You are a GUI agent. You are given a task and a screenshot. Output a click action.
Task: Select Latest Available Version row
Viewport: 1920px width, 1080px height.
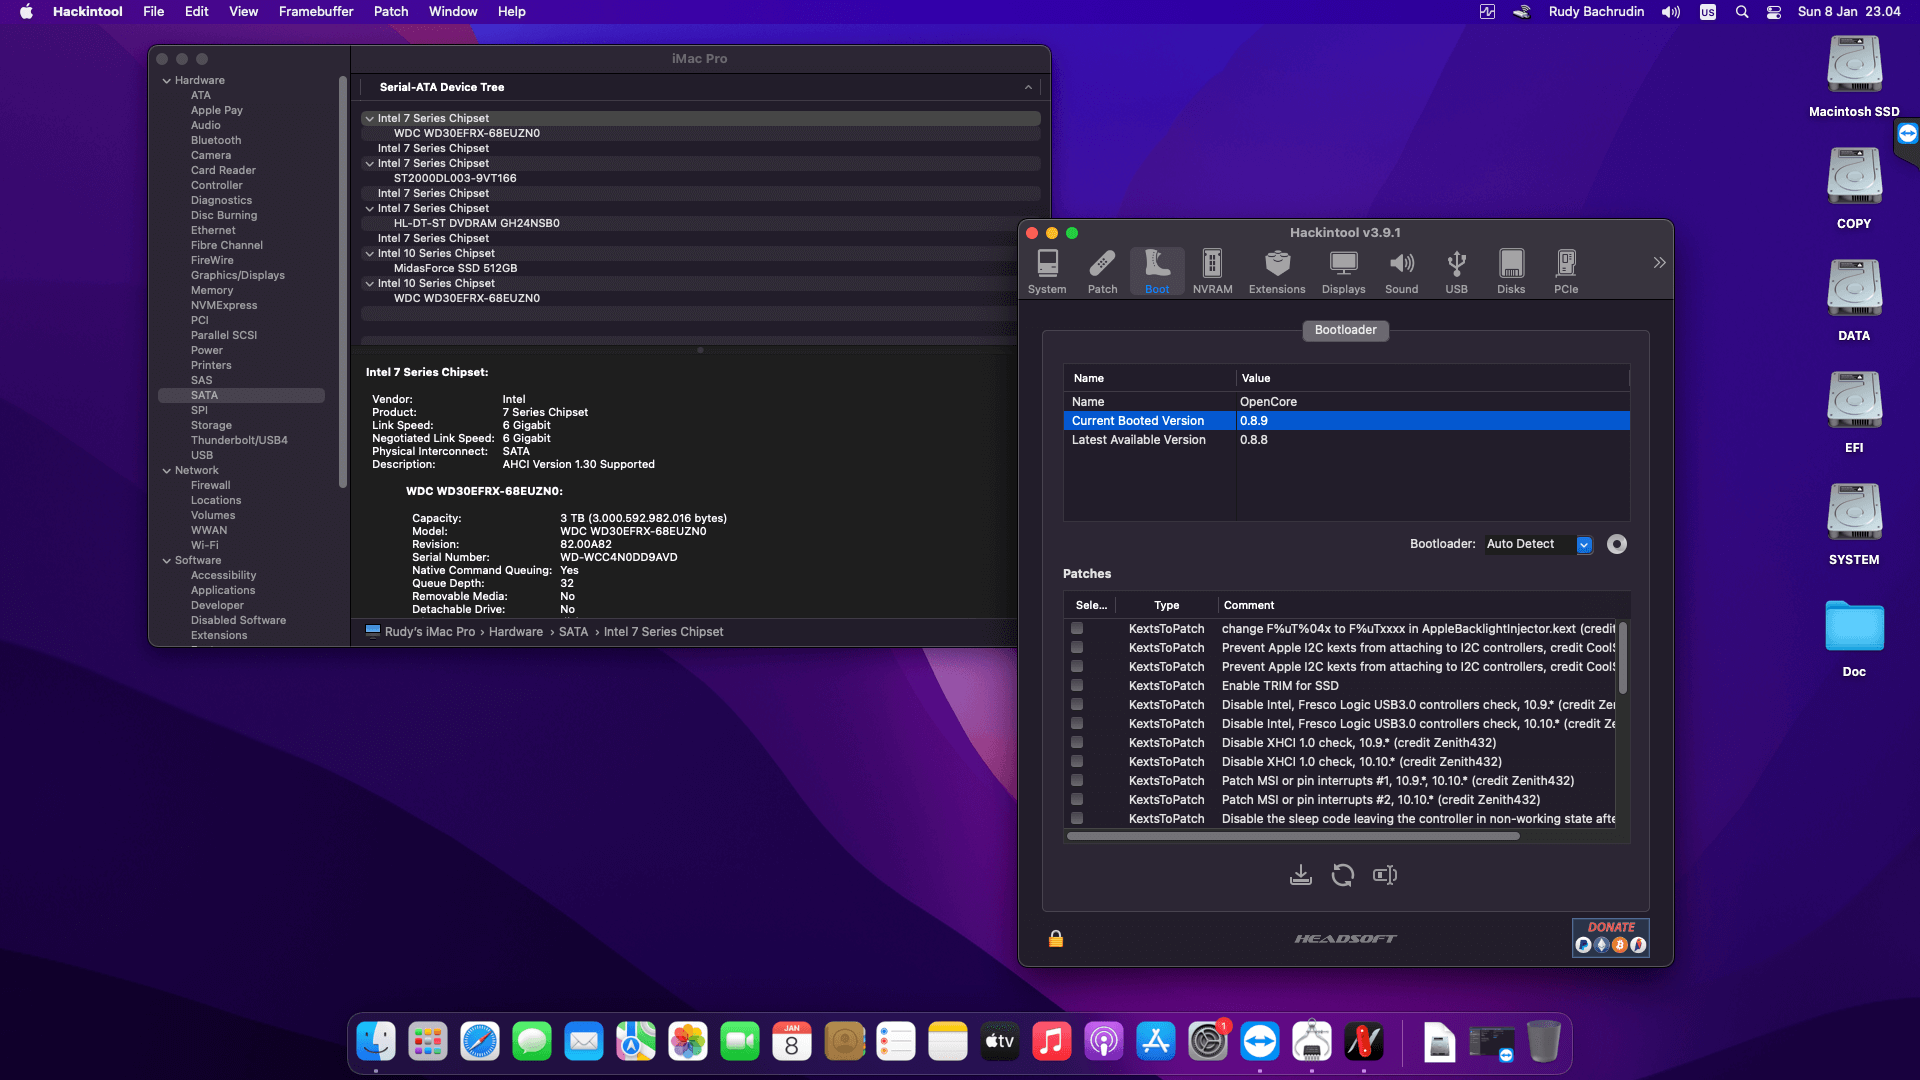[x=1346, y=440]
